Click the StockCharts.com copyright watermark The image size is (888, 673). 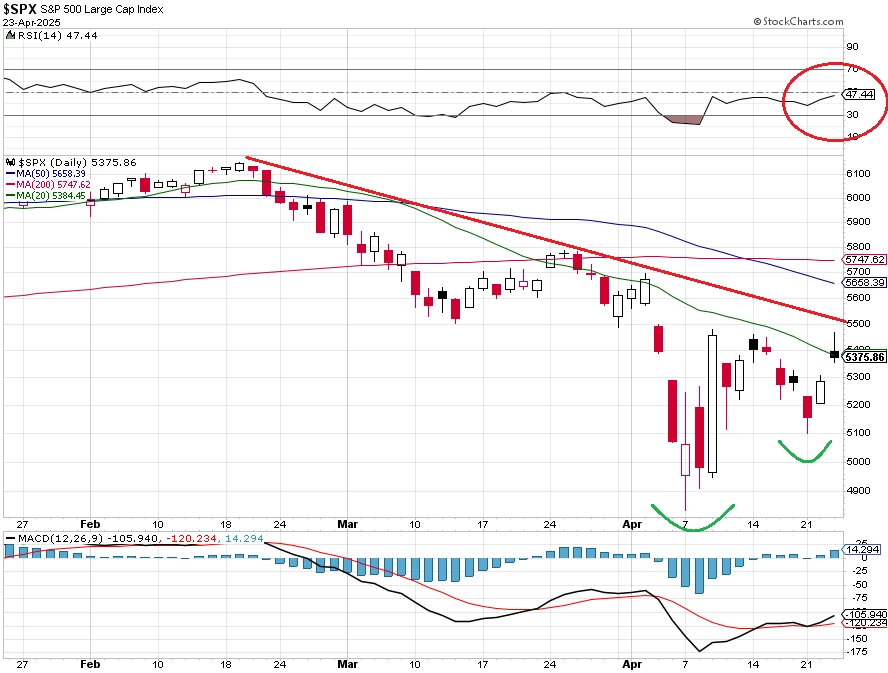[798, 22]
